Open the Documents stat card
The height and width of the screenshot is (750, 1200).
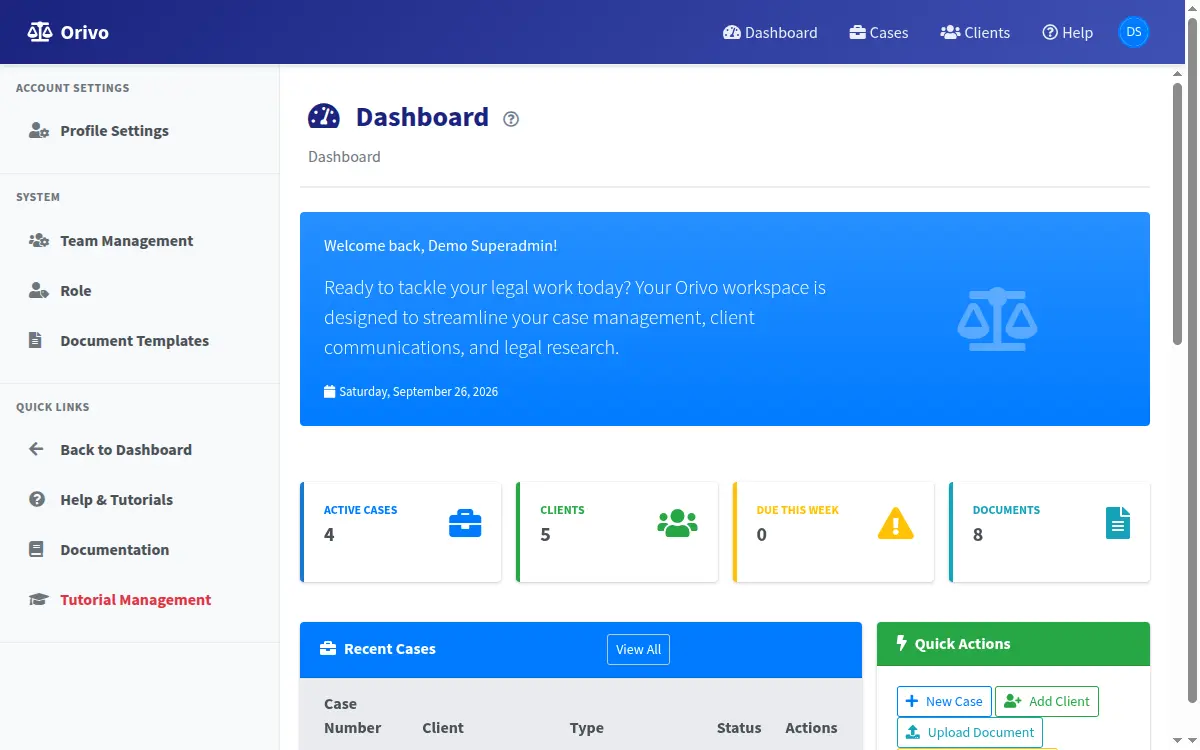point(1049,532)
